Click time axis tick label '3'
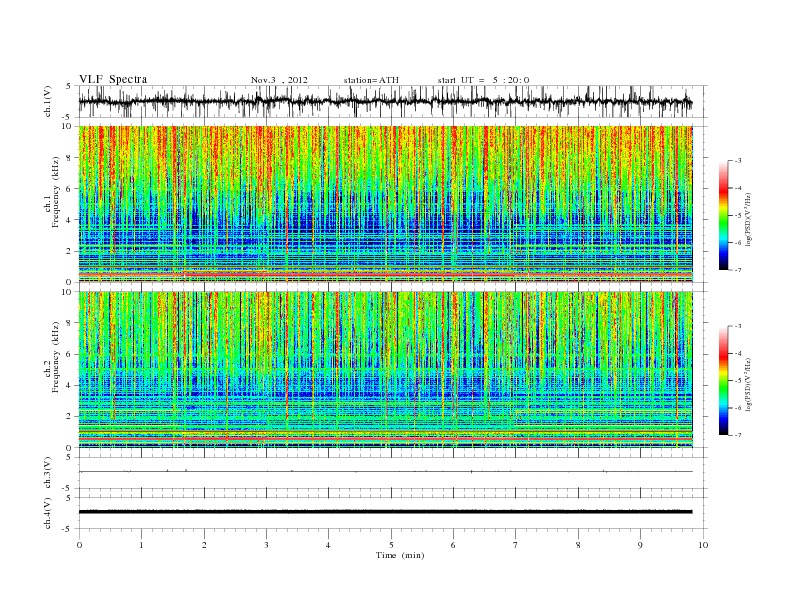Viewport: 792px width, 612px height. tap(266, 545)
